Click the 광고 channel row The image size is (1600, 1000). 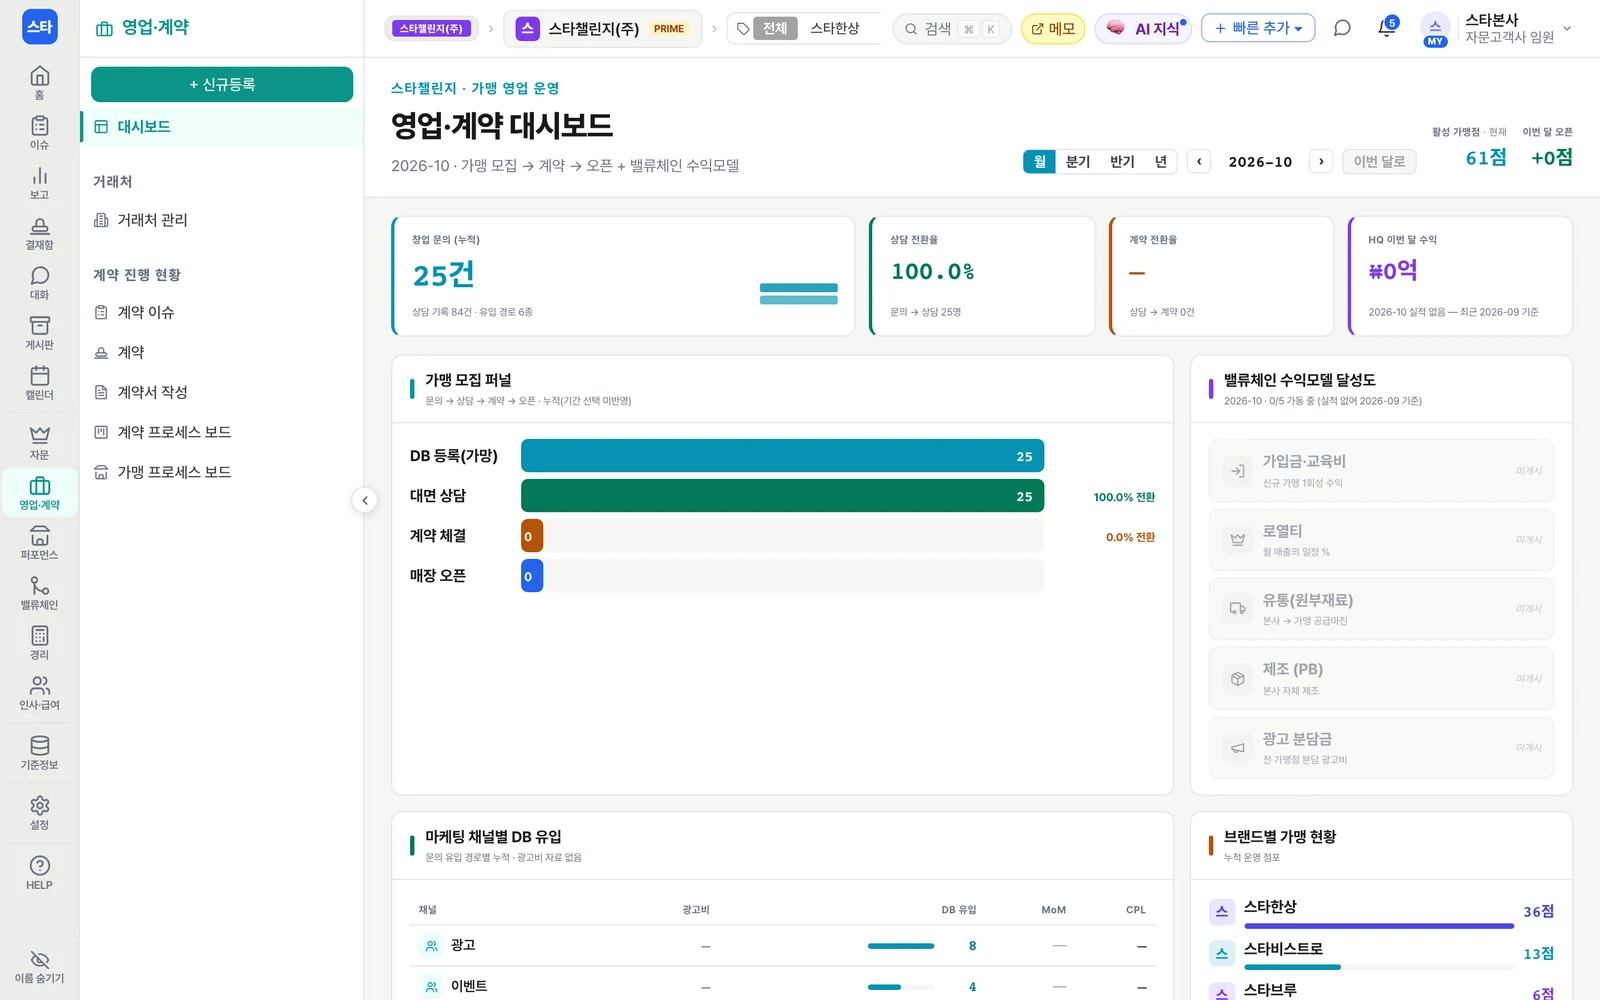(783, 946)
